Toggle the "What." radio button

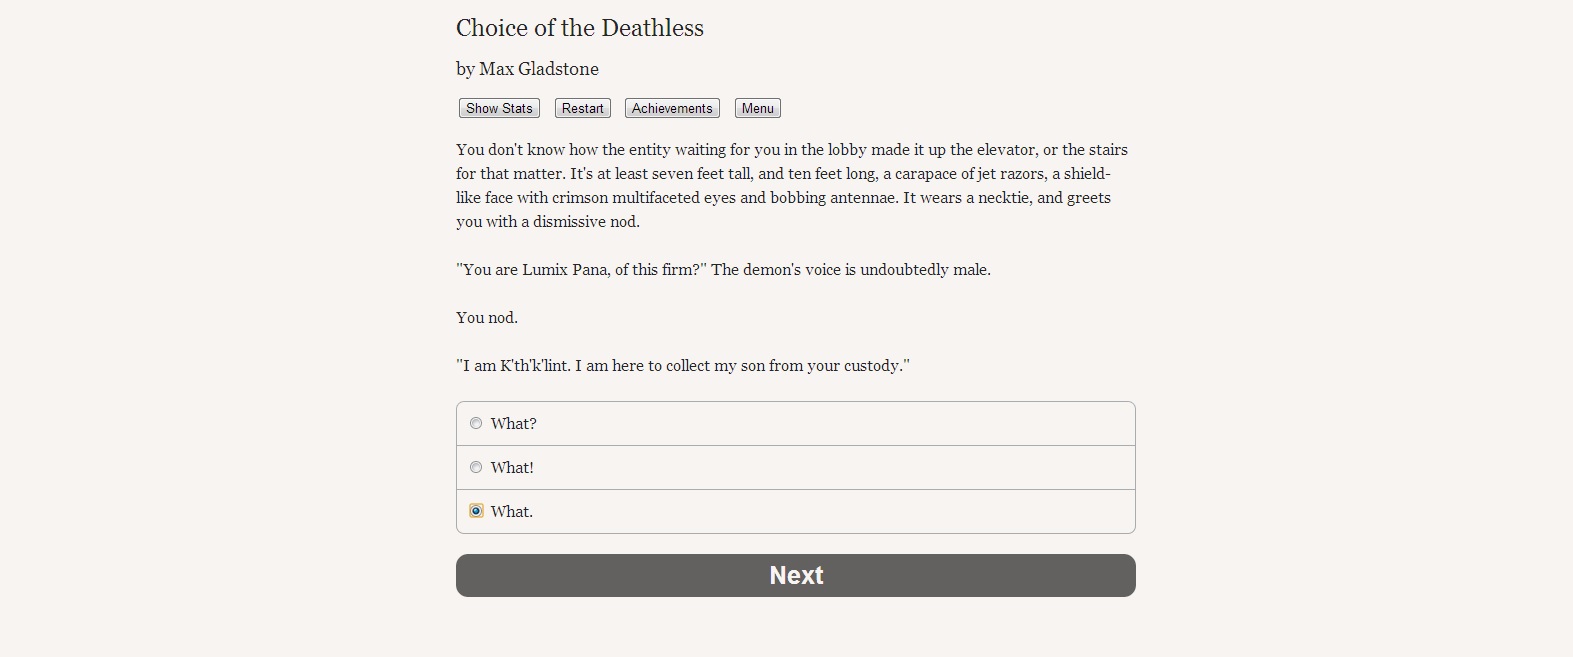click(476, 511)
